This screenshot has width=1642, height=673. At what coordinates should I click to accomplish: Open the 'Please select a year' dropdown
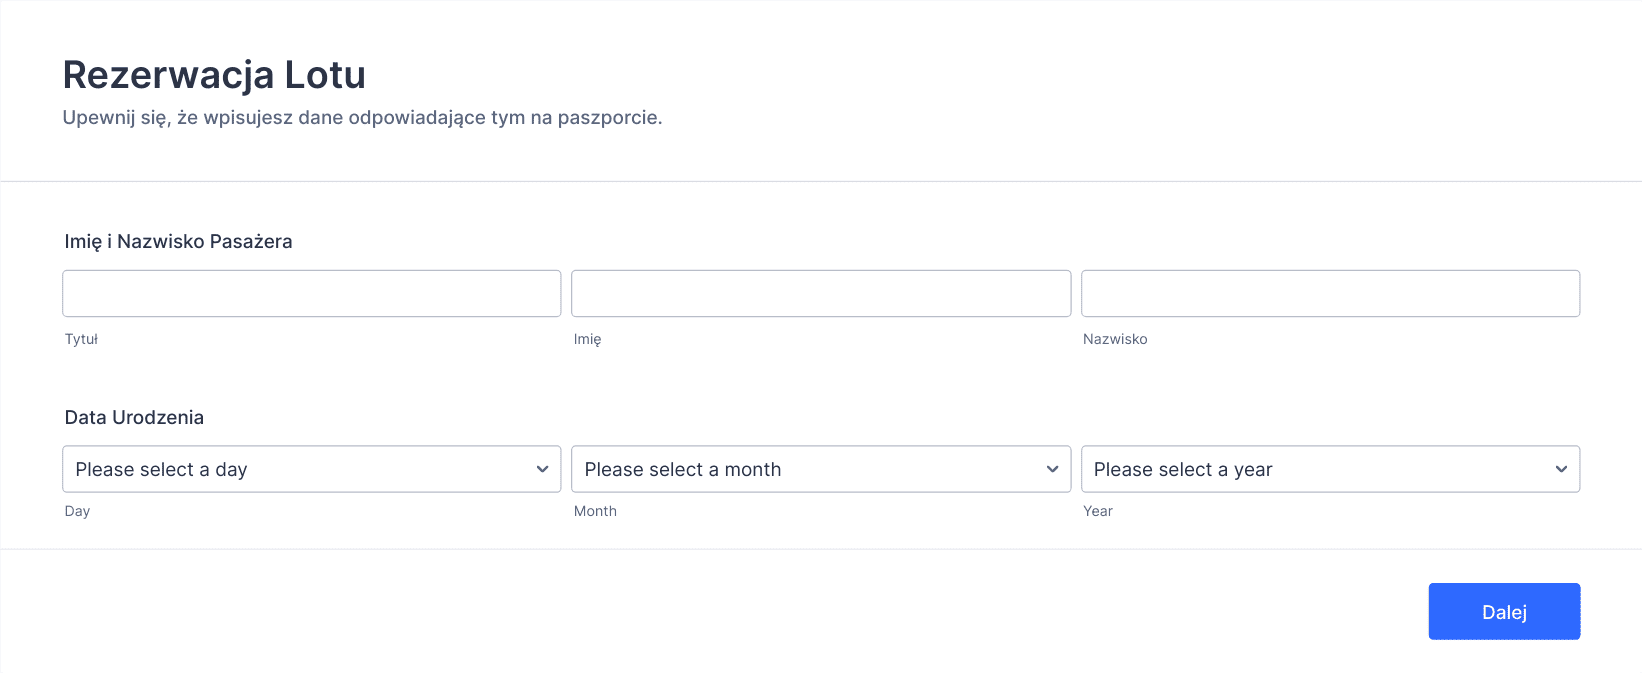(1330, 469)
